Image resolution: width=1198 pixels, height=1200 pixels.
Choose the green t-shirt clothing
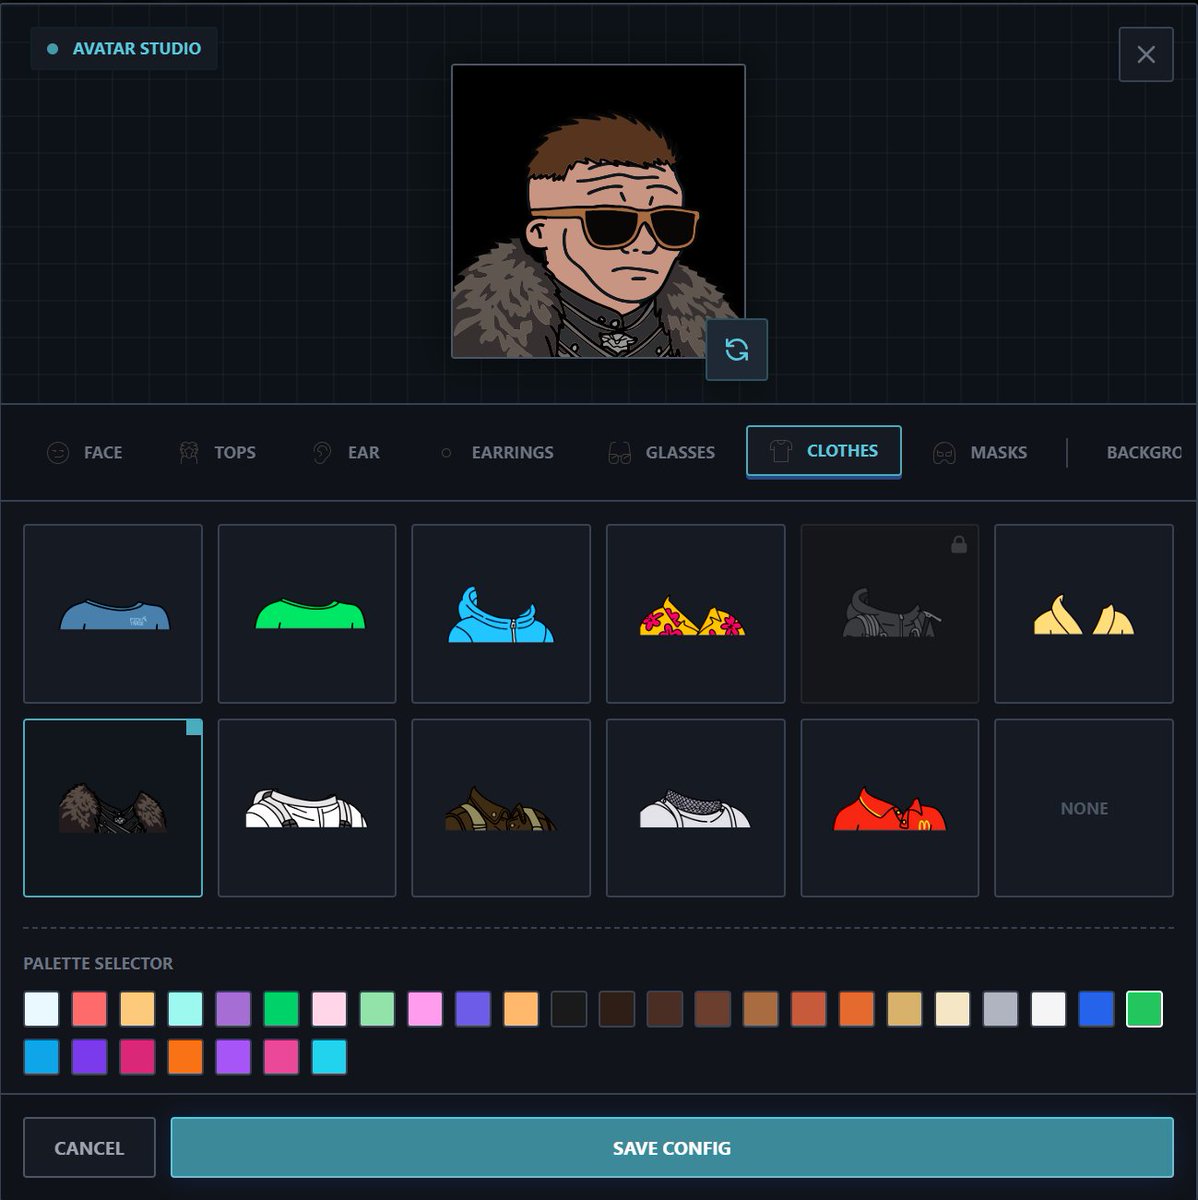tap(307, 614)
